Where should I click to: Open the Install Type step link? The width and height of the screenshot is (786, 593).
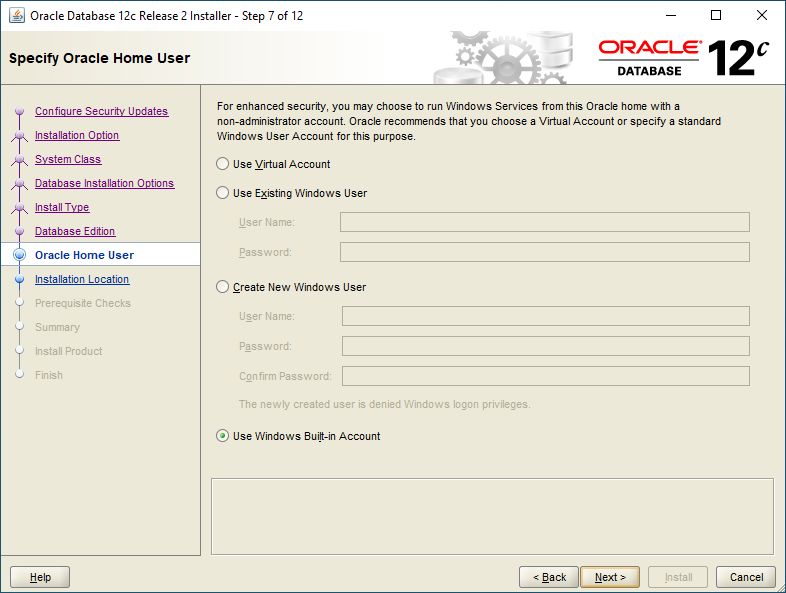[x=62, y=207]
